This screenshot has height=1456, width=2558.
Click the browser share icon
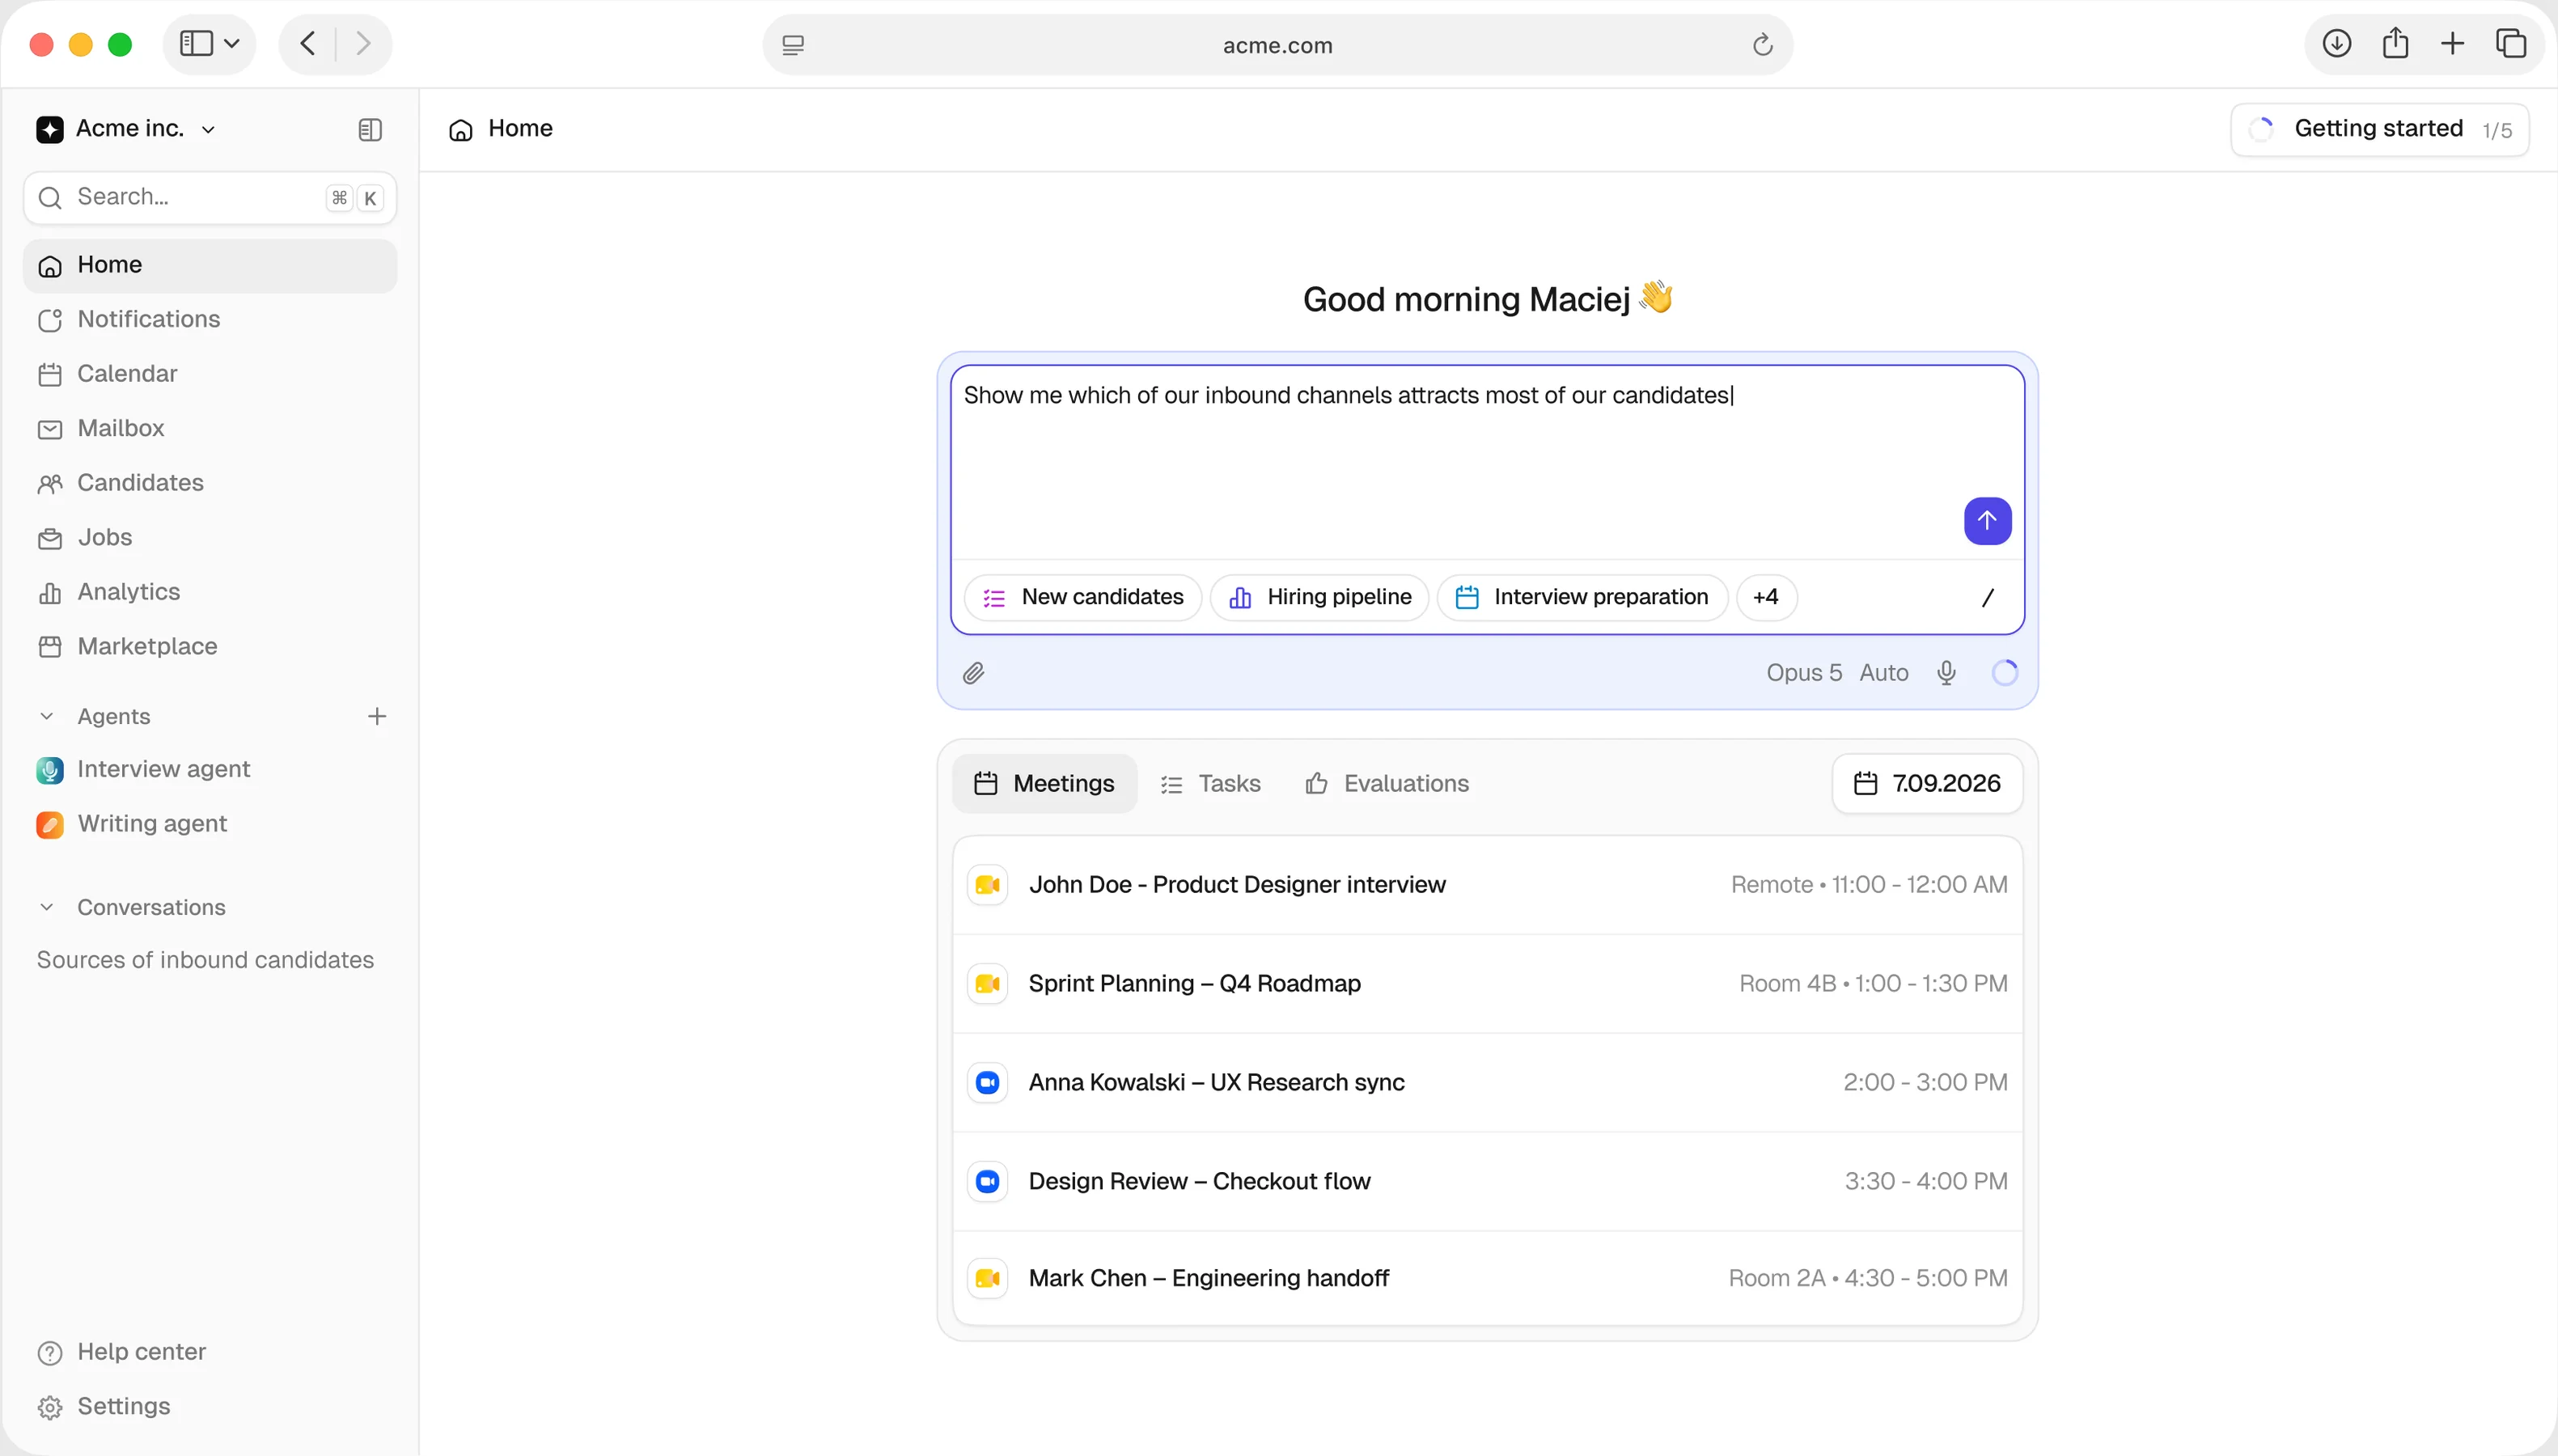2395,44
